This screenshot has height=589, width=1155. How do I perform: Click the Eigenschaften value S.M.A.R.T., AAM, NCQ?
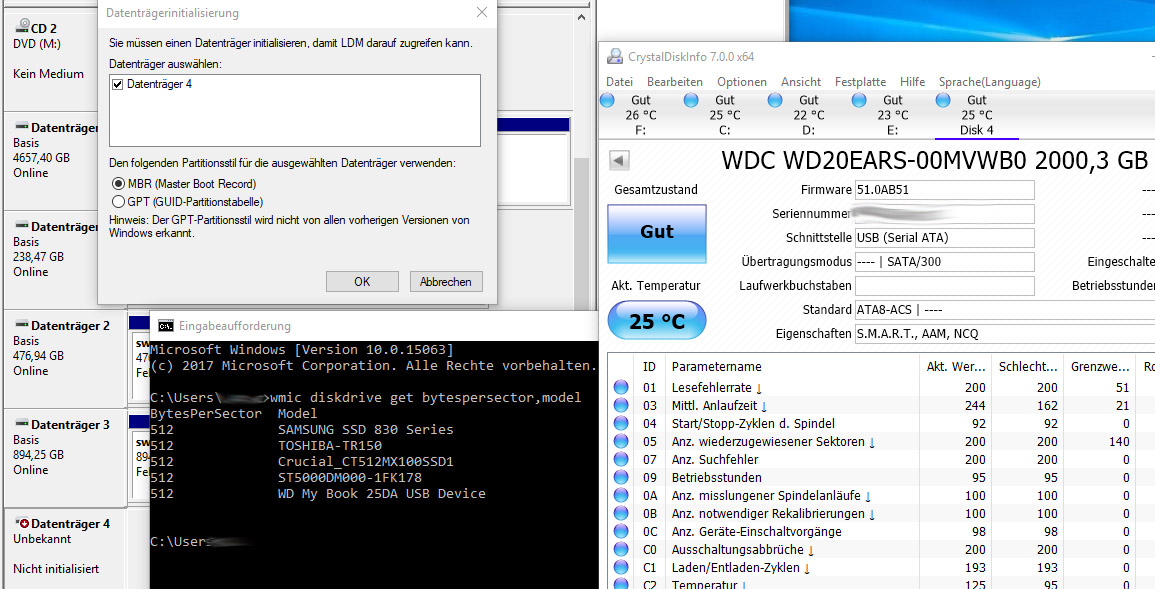click(x=917, y=334)
